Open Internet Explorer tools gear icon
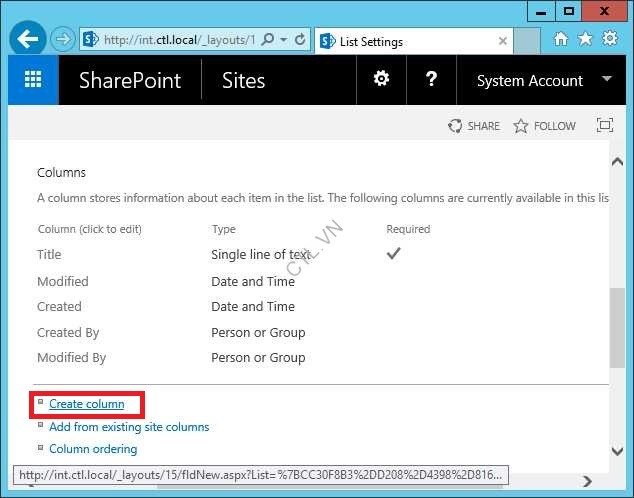This screenshot has height=498, width=634. 609,40
